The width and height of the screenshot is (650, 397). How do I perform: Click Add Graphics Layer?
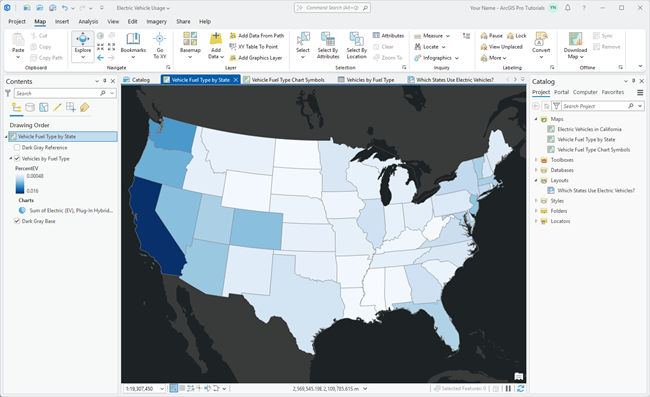point(256,58)
